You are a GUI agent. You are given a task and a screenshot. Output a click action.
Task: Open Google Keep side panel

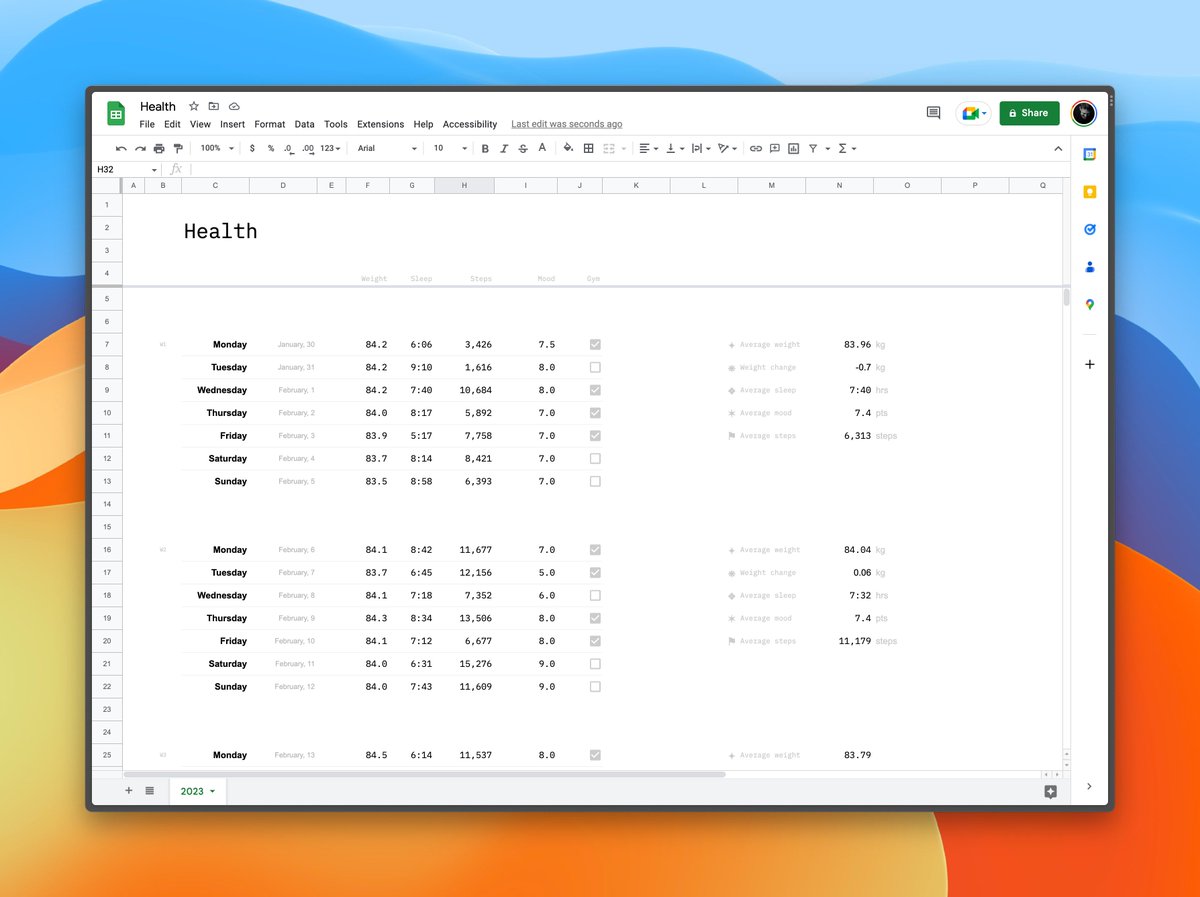1090,192
